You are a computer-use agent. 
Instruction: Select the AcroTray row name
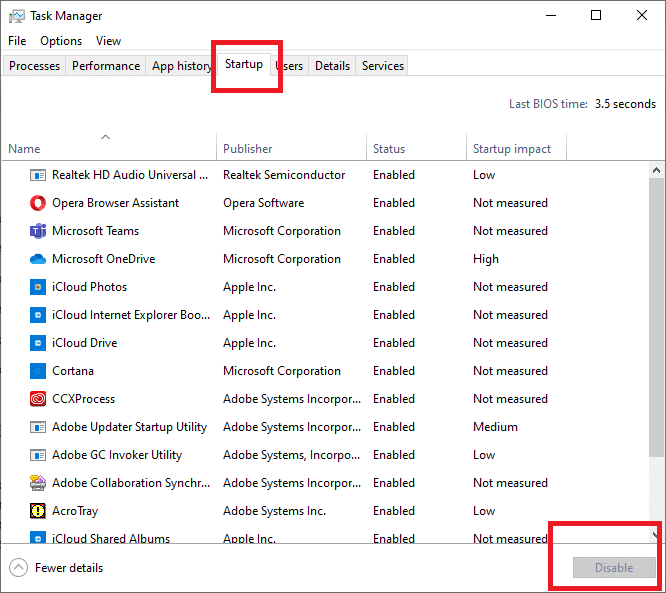click(x=75, y=511)
